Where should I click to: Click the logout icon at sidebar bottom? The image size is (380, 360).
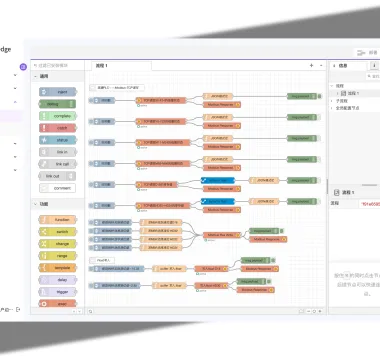pyautogui.click(x=18, y=310)
